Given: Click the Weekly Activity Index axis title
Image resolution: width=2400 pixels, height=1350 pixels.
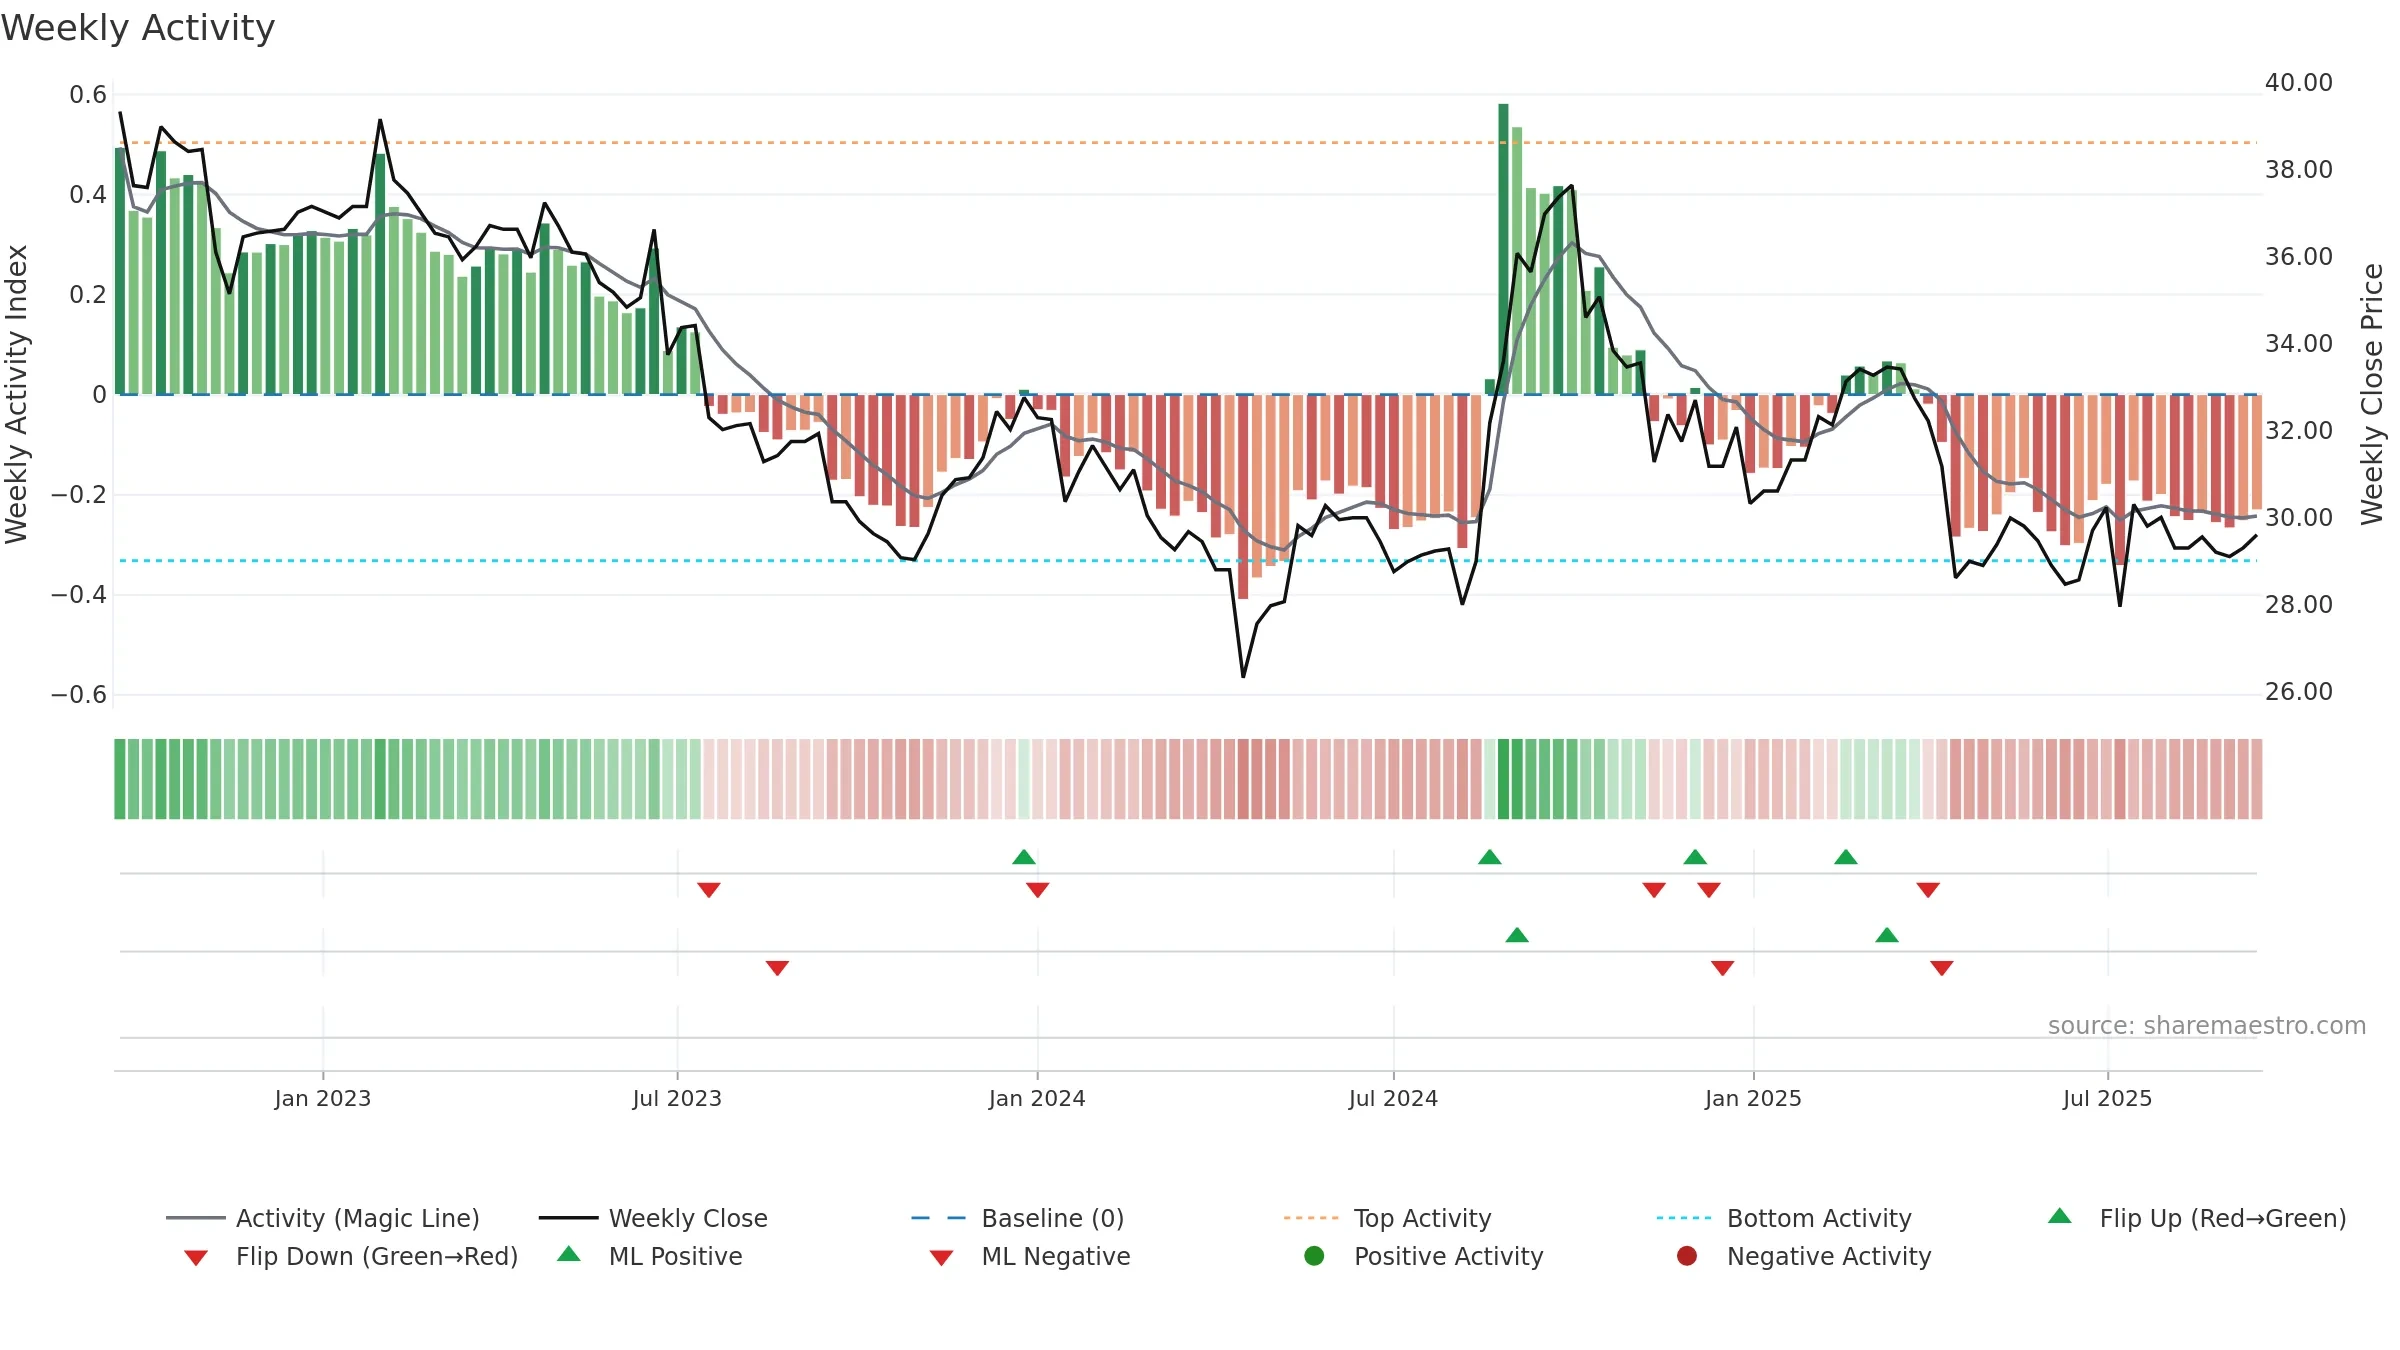Looking at the screenshot, I should [x=17, y=394].
